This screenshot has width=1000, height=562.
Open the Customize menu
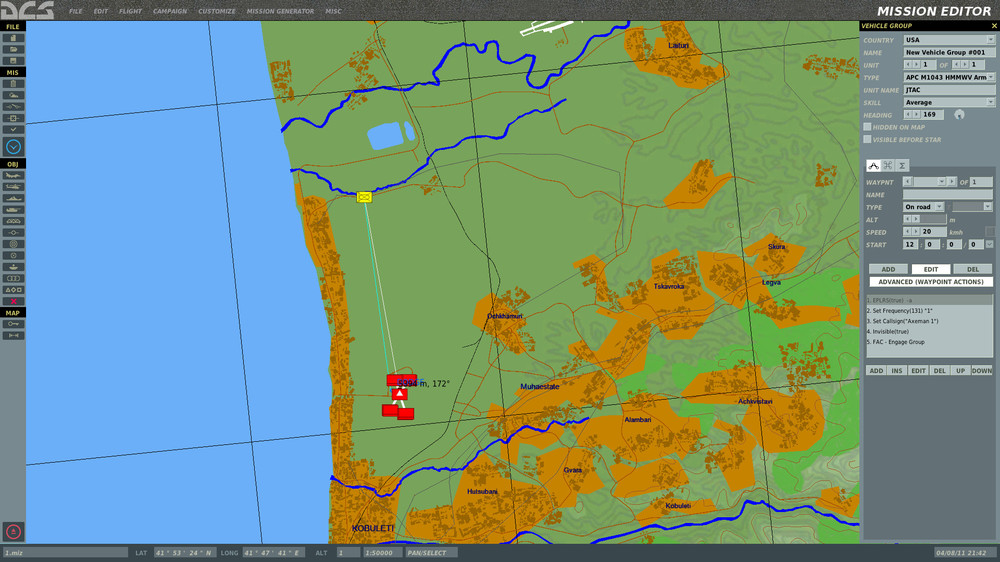pyautogui.click(x=217, y=11)
